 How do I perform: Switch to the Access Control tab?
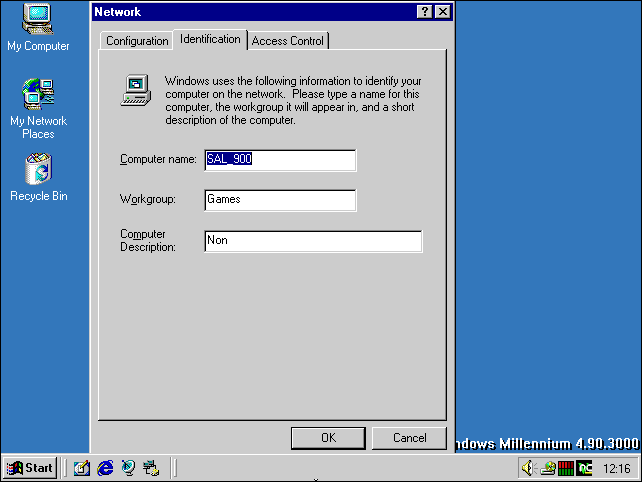(x=287, y=41)
